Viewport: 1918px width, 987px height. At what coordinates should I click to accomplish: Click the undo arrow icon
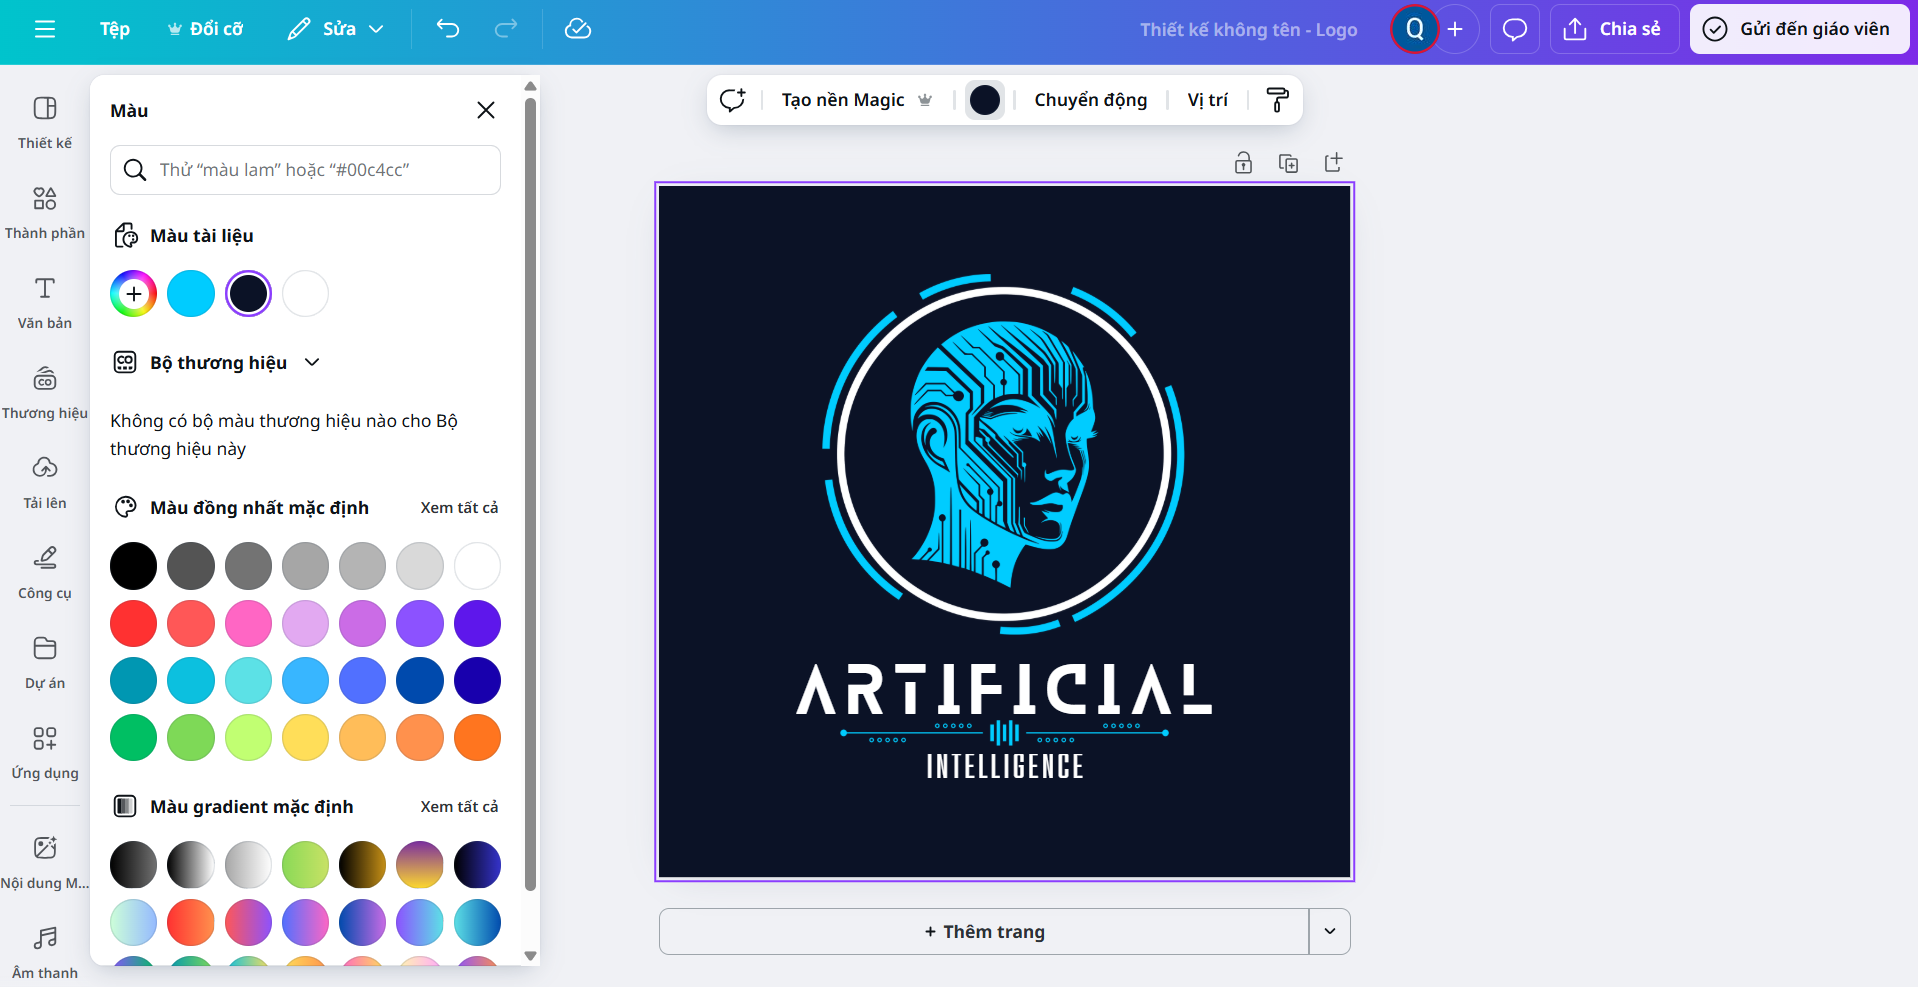coord(447,29)
